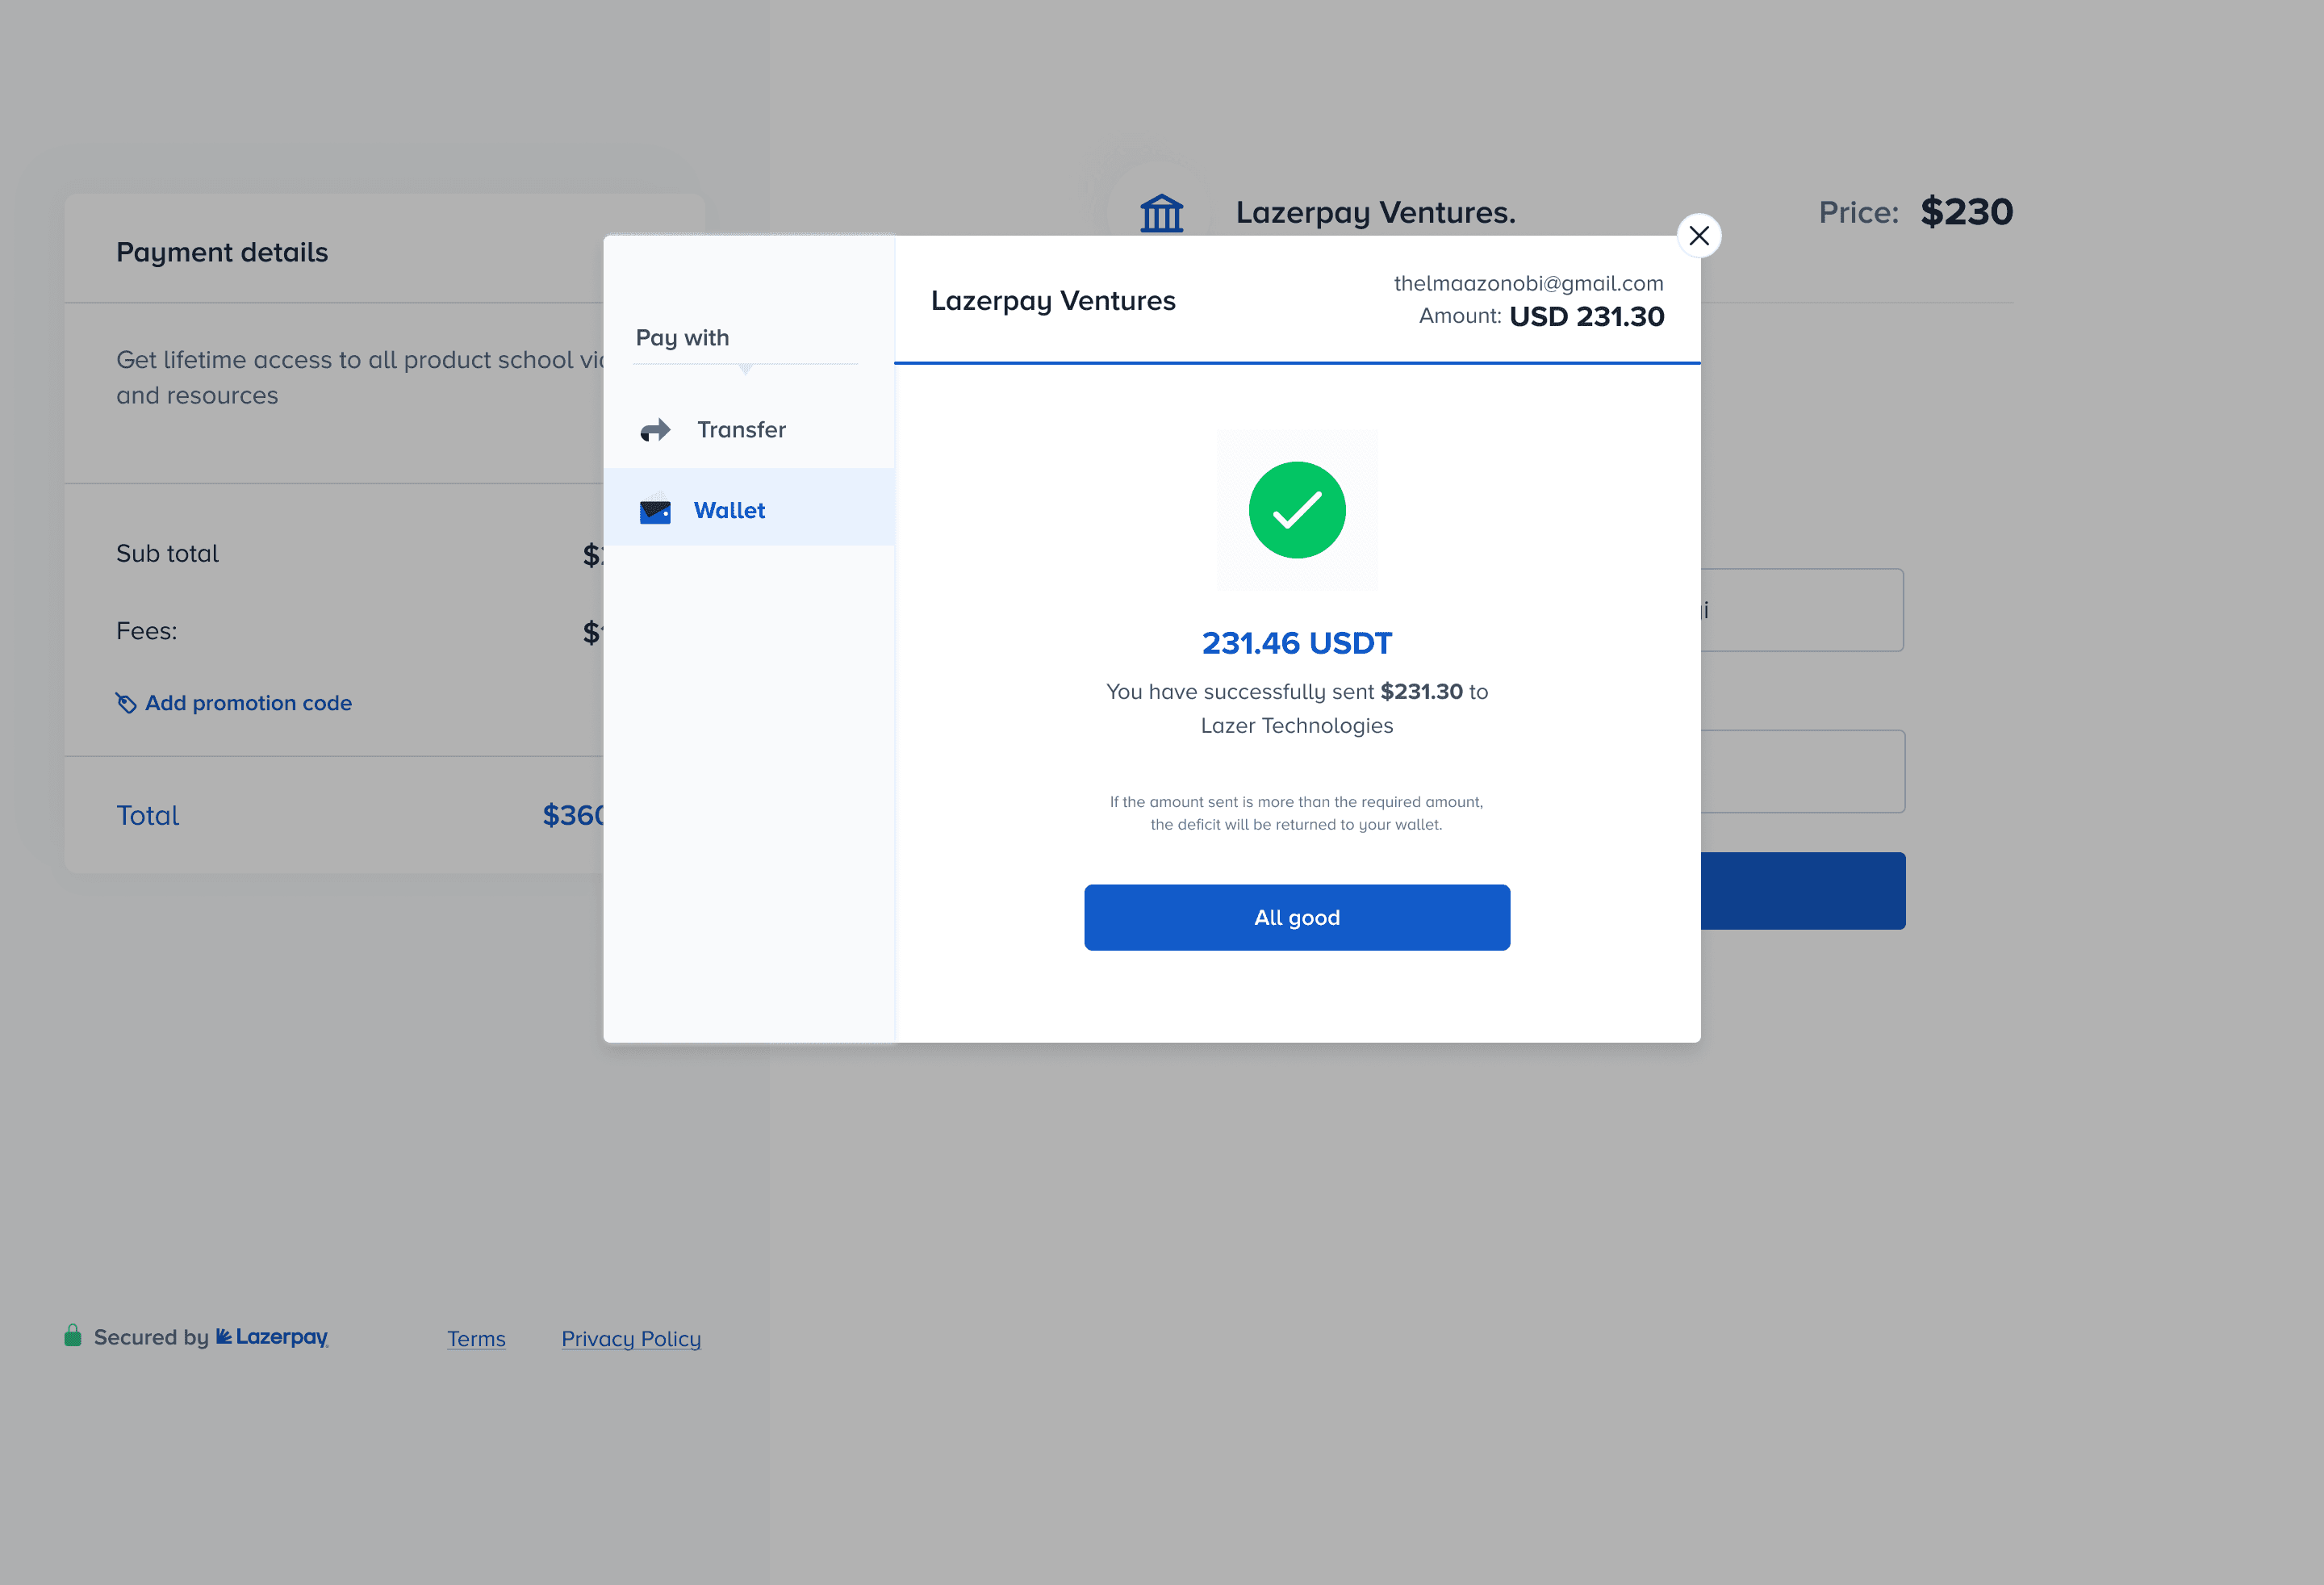The image size is (2324, 1585).
Task: Click the Wallet icon in the sidebar
Action: point(655,511)
